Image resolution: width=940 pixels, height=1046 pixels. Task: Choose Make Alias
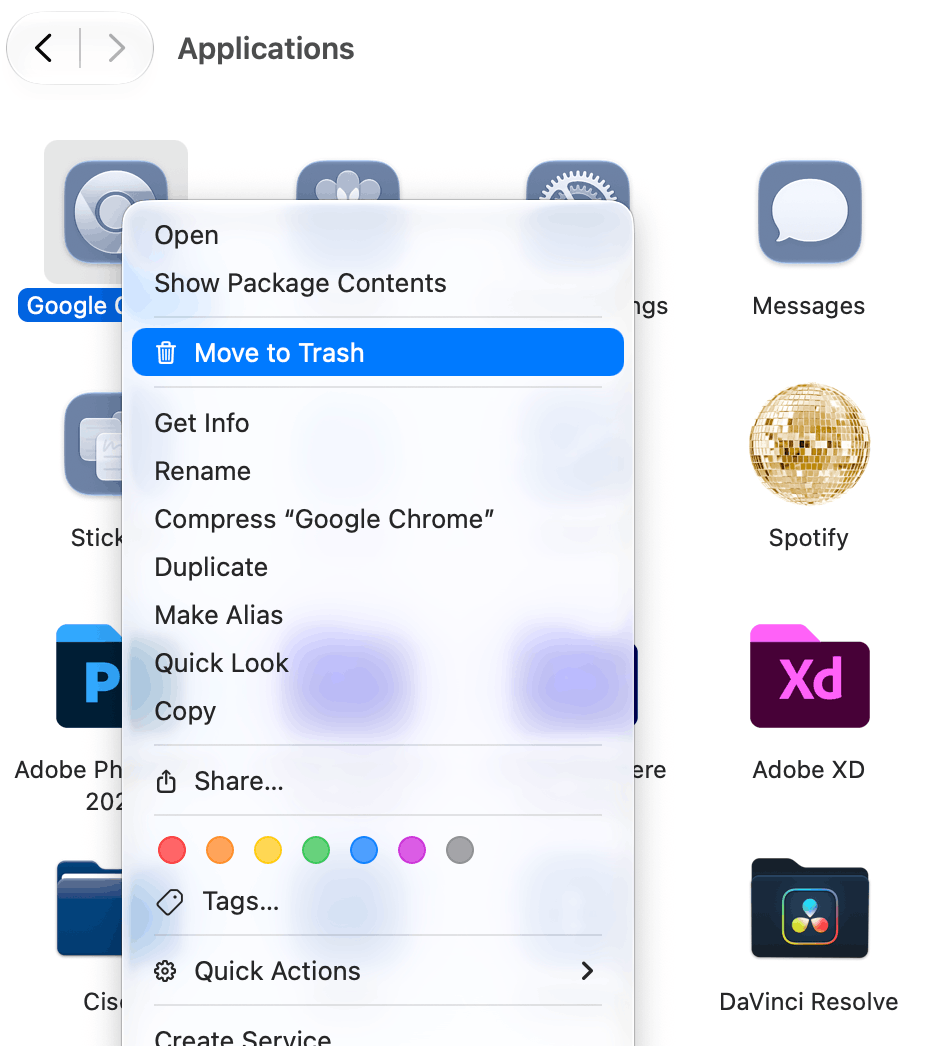pyautogui.click(x=378, y=616)
